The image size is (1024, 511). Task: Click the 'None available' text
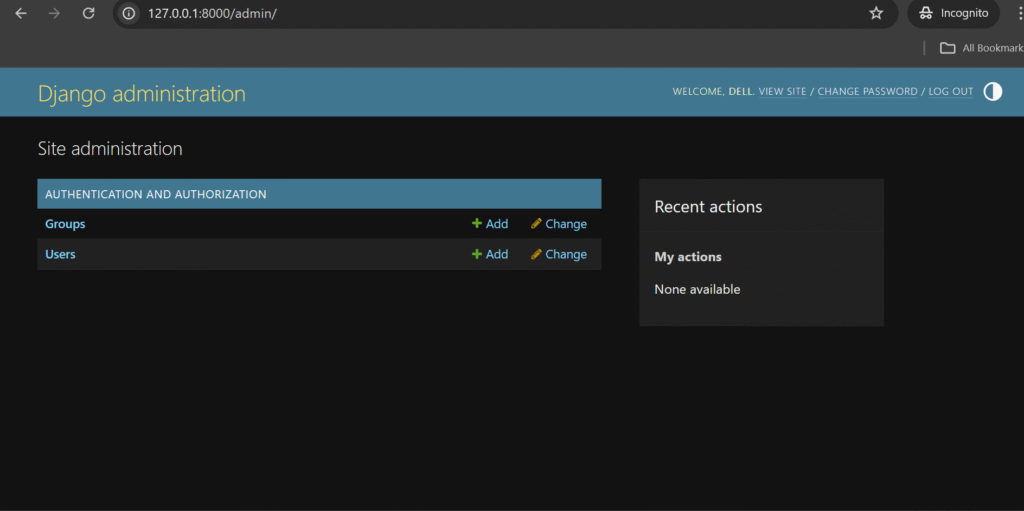697,289
